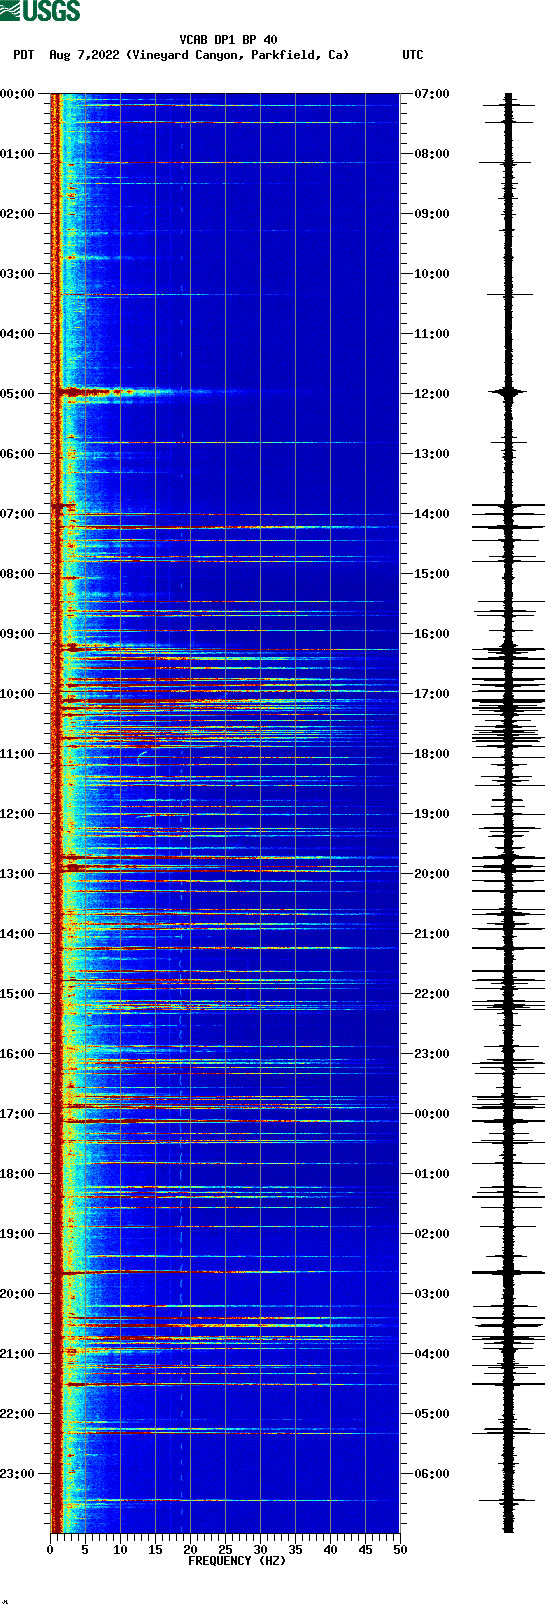Screen dimensions: 552x1613
Task: Click the '50' frequency axis tick
Action: click(400, 1550)
